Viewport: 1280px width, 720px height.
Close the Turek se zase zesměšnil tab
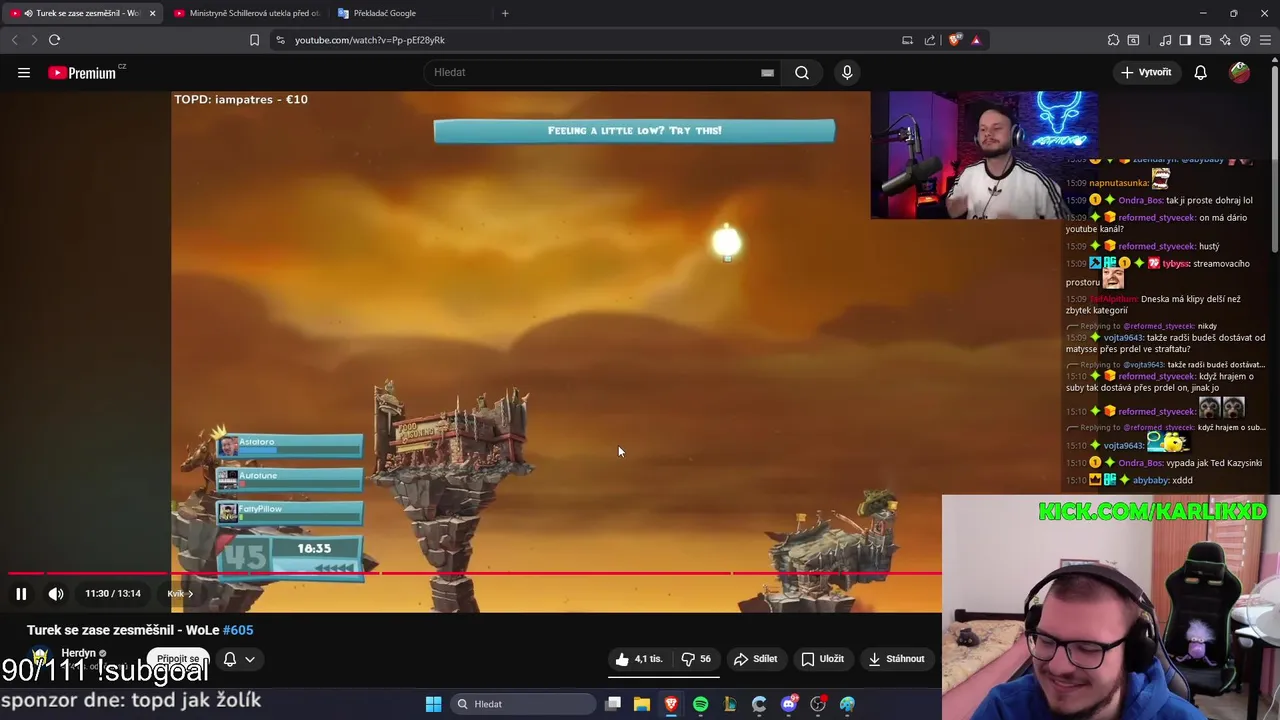click(x=153, y=13)
